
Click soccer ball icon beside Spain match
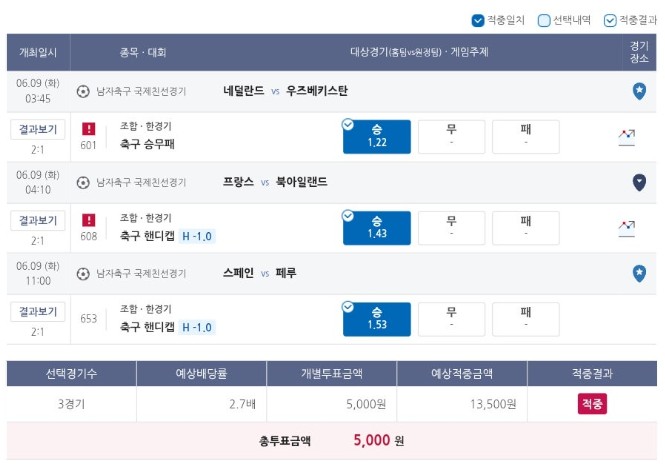(83, 274)
